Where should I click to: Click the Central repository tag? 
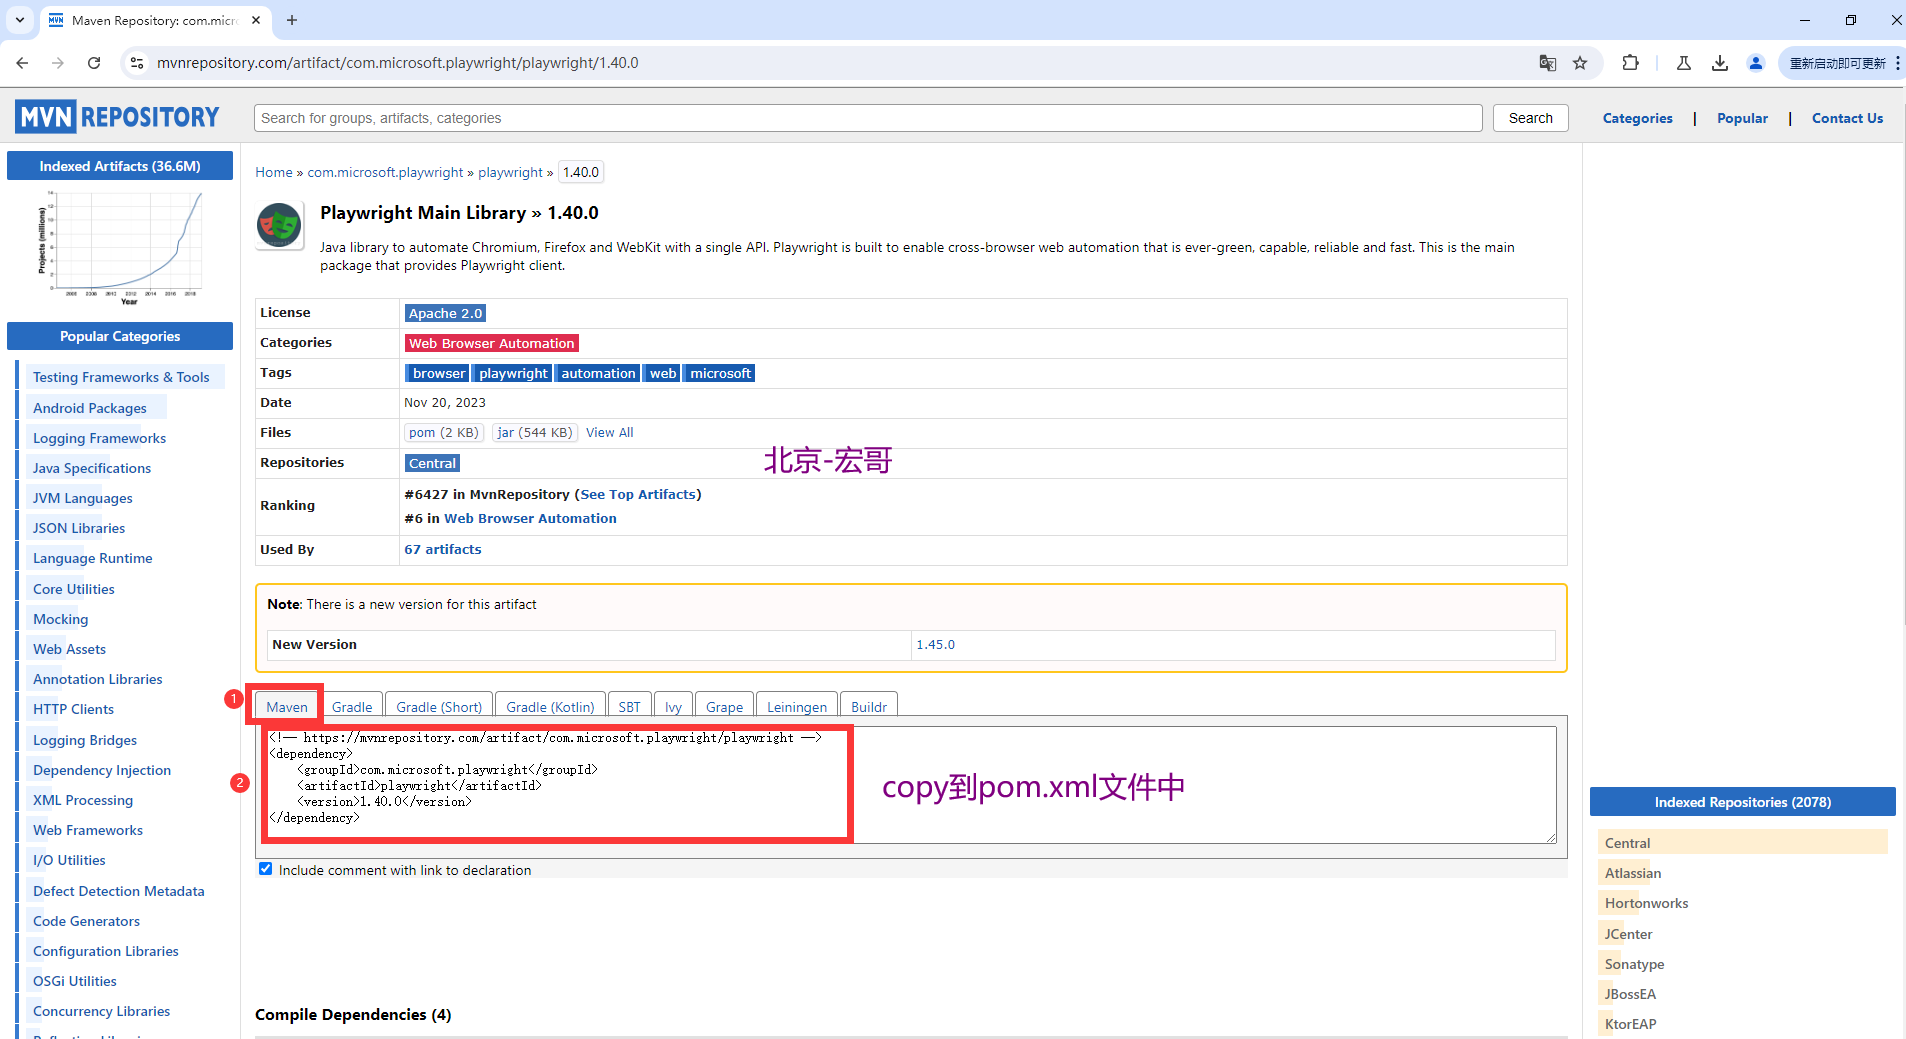pos(432,463)
